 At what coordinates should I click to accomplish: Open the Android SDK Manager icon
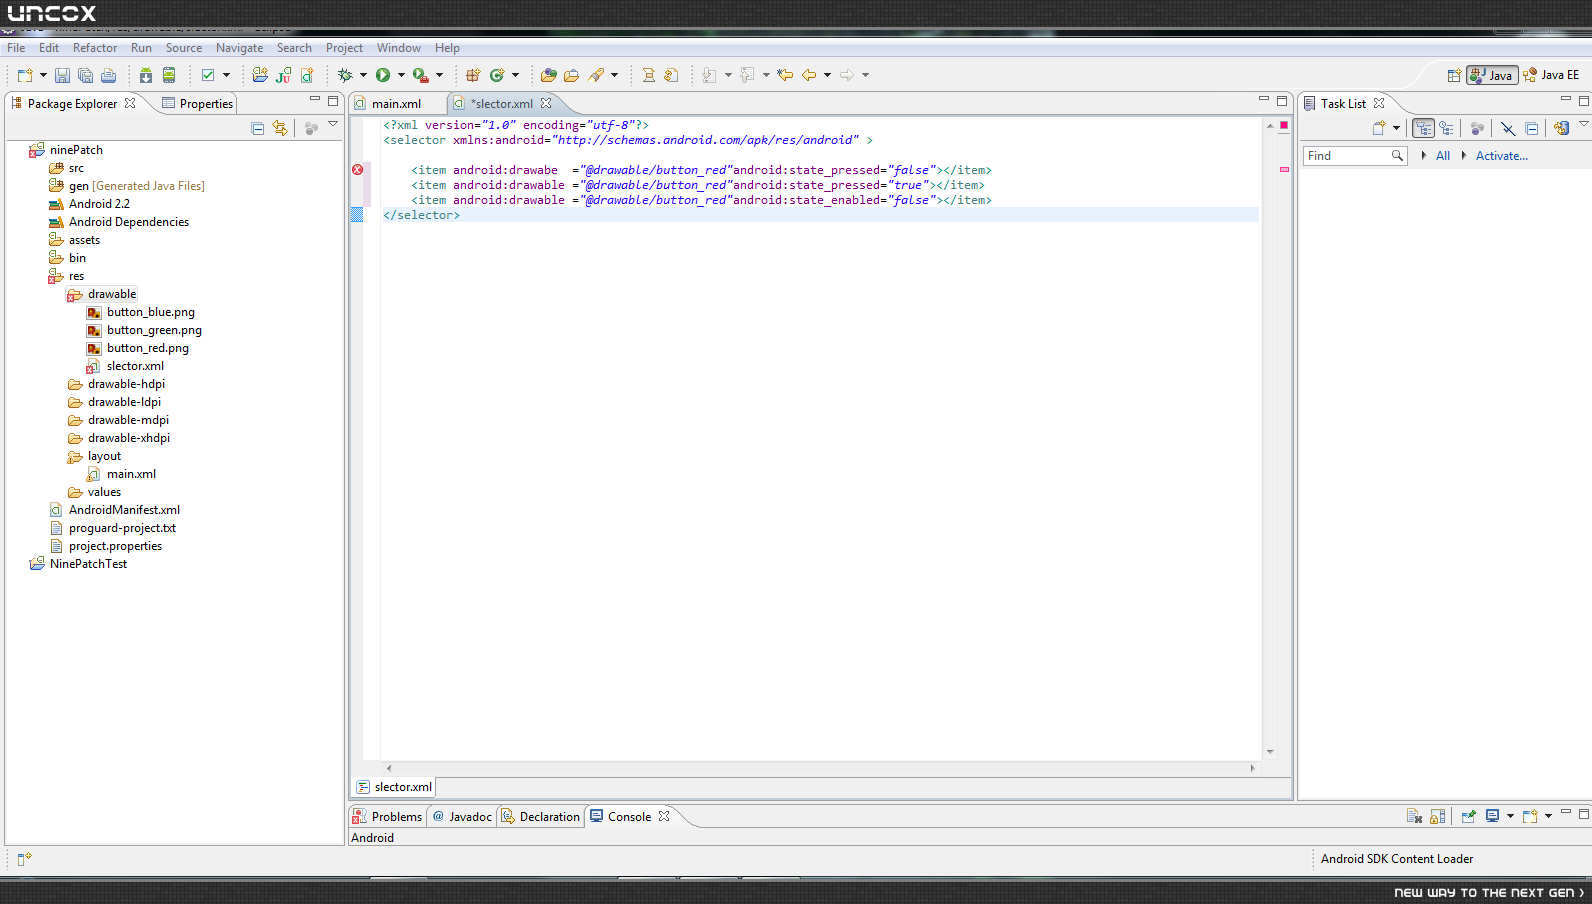(146, 75)
